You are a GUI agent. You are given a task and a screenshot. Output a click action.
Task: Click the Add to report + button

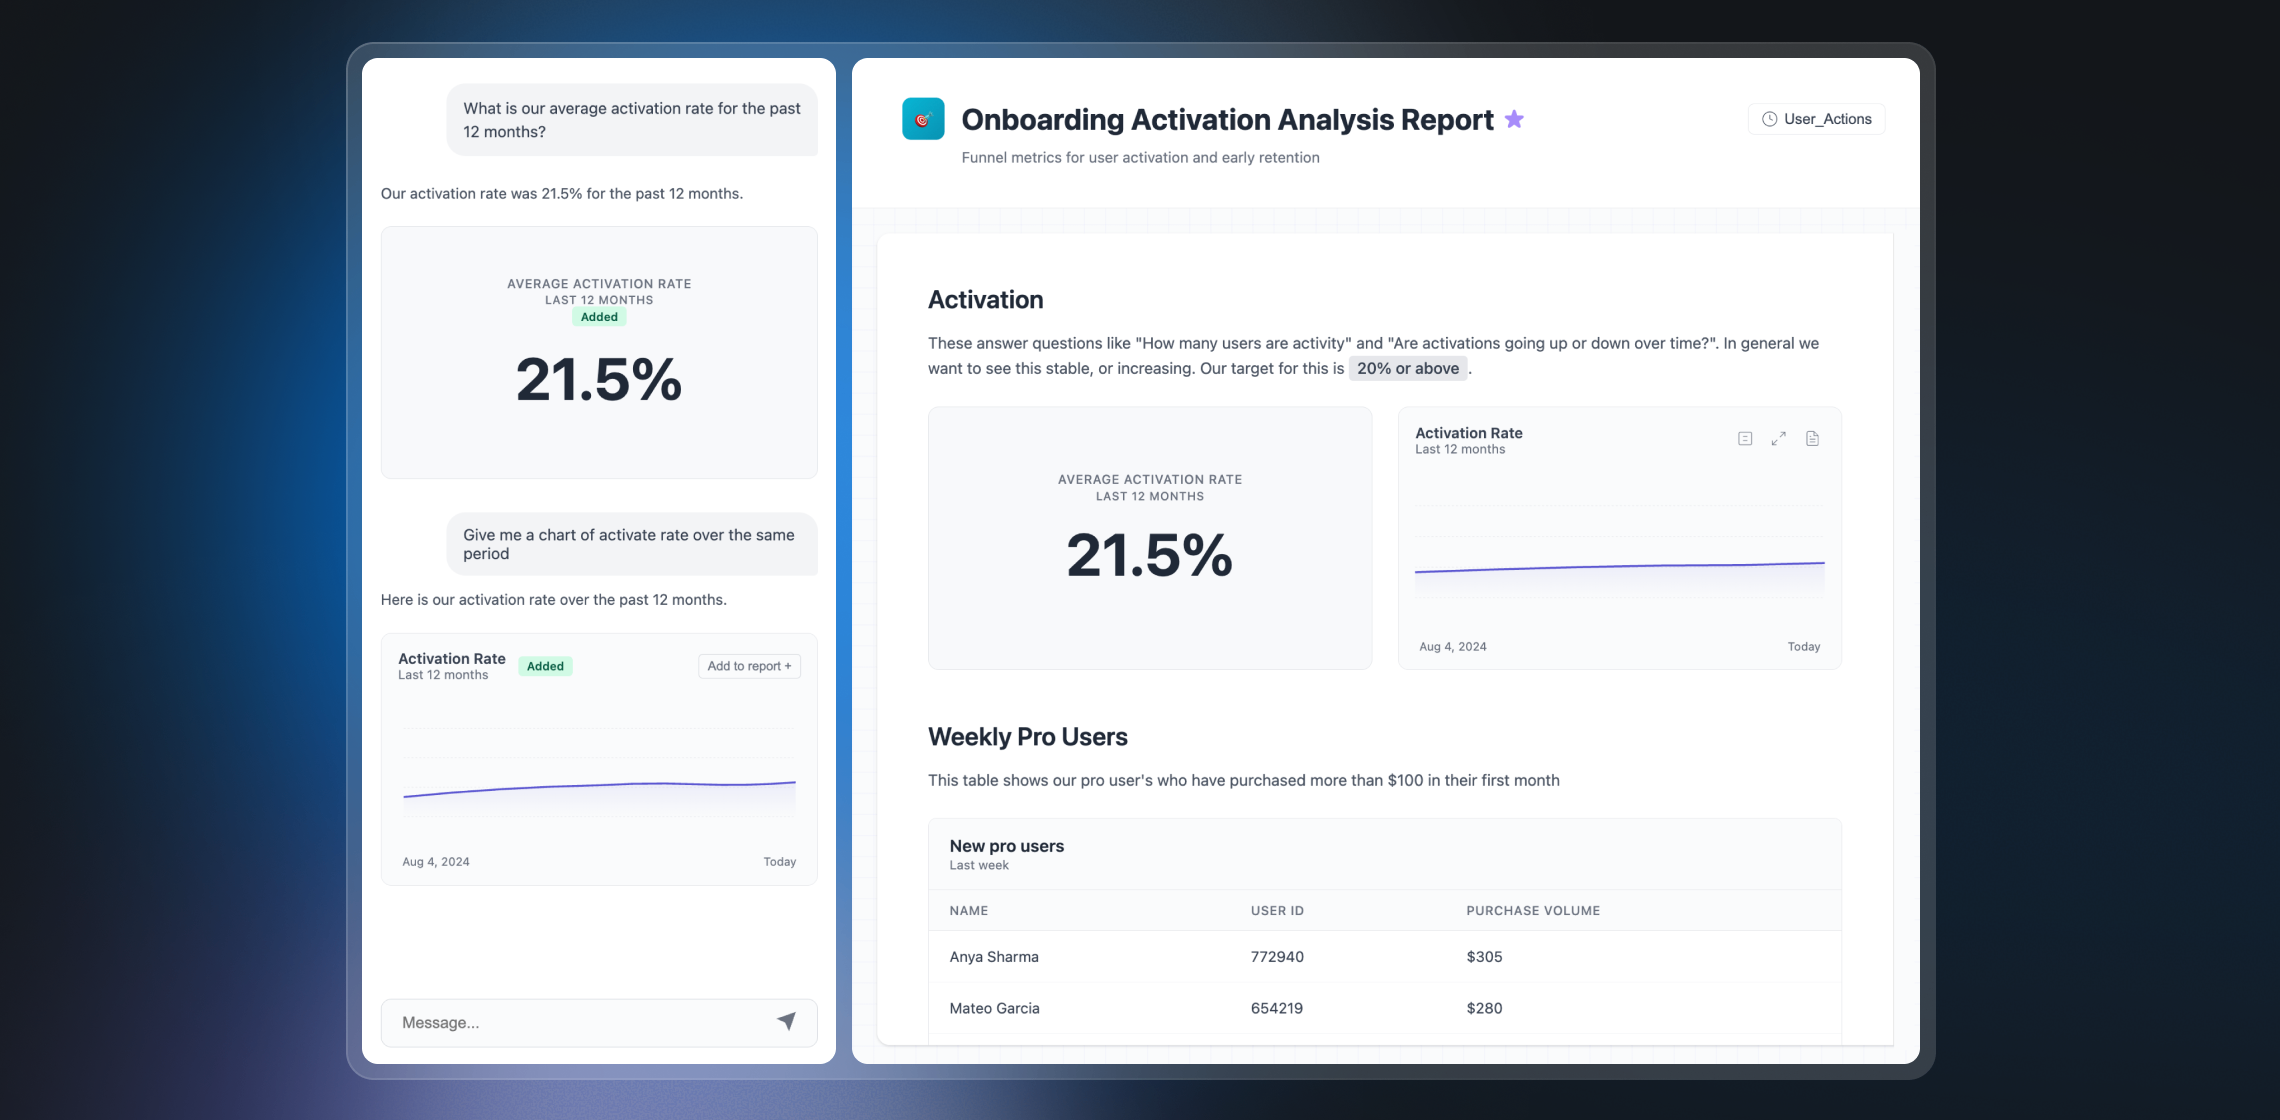tap(749, 666)
